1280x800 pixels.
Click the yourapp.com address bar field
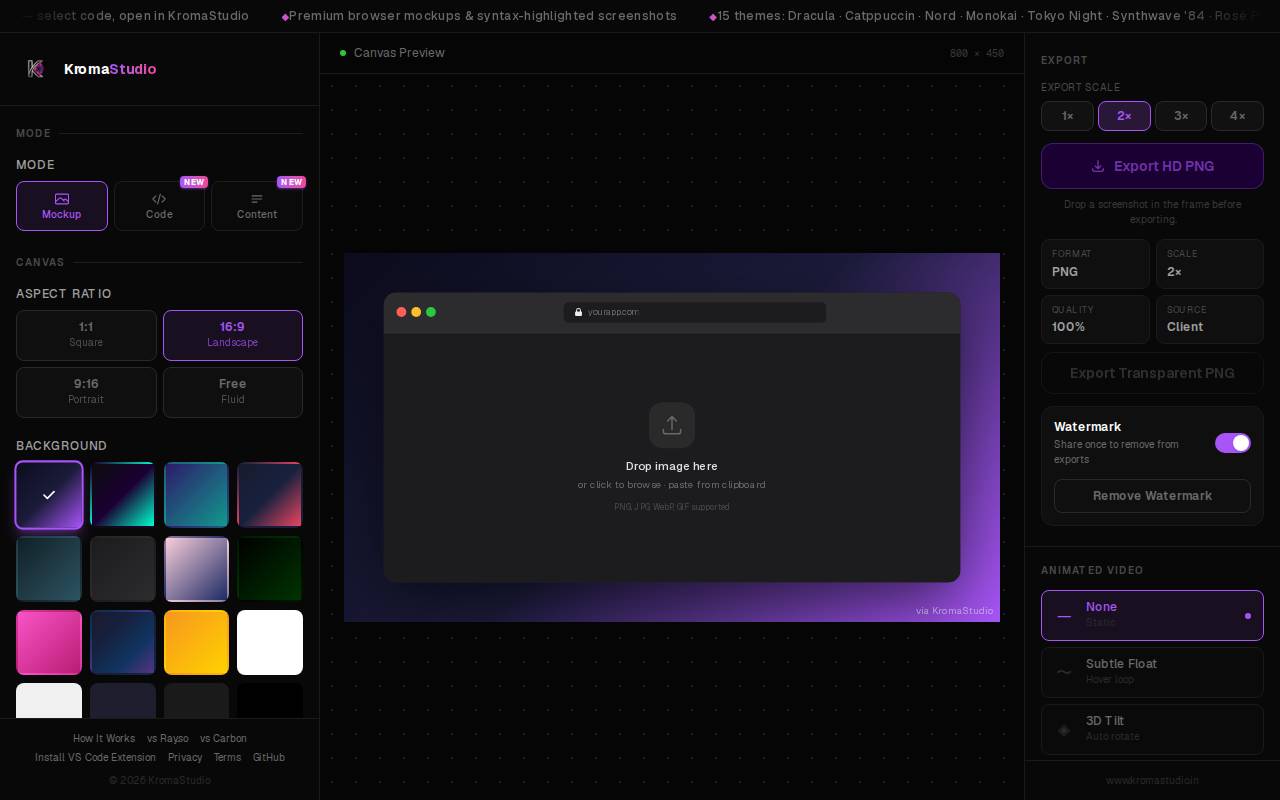tap(695, 312)
